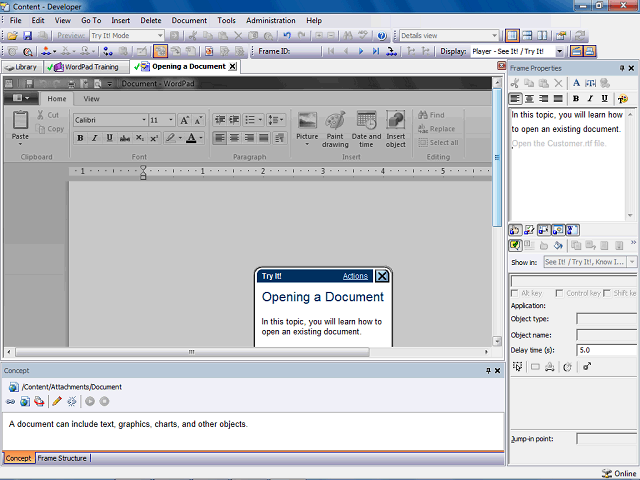Click the font A icon in Frame Properties

(576, 83)
